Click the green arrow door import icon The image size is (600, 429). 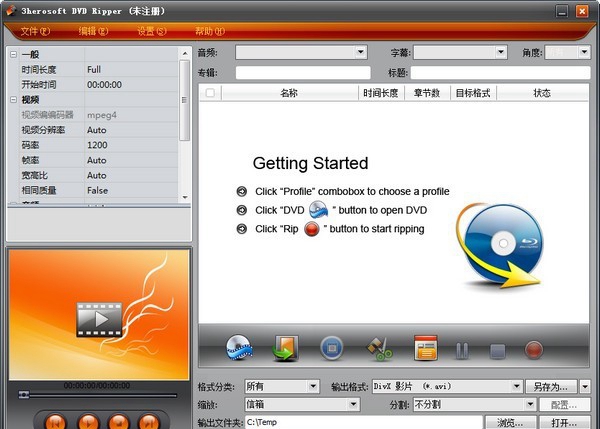pyautogui.click(x=285, y=348)
